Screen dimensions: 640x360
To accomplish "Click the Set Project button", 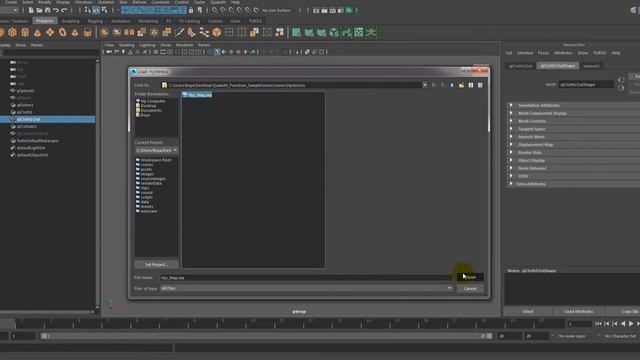I will 156,264.
